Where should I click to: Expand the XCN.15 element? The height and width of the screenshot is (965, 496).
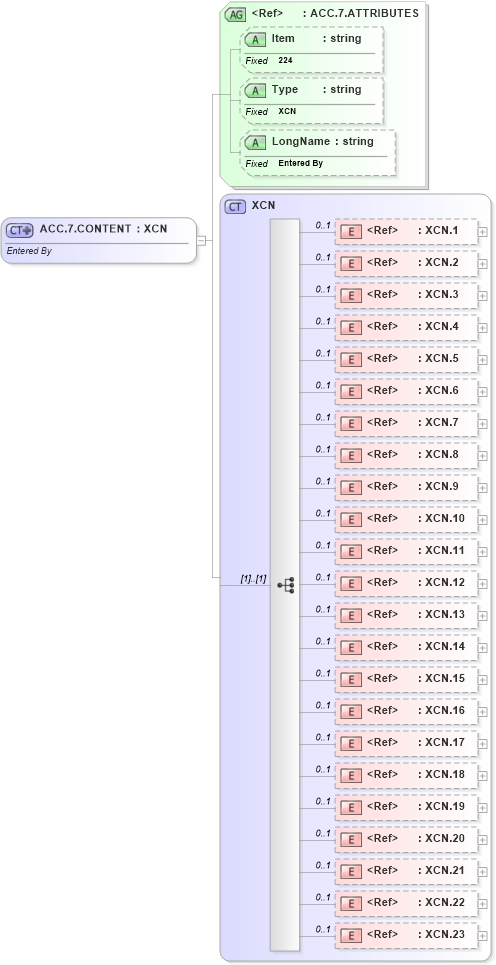pos(482,680)
